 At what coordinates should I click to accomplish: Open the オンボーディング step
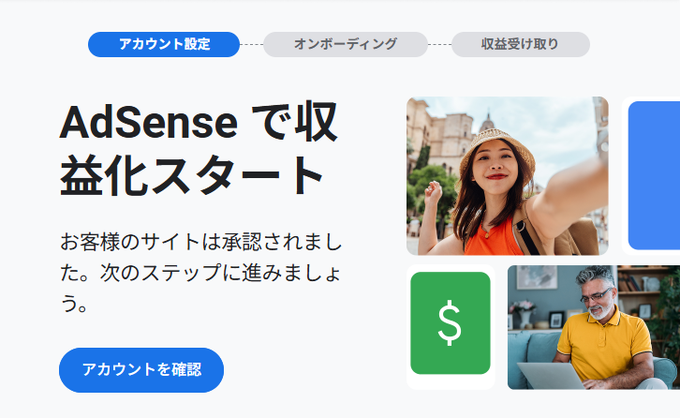[345, 44]
